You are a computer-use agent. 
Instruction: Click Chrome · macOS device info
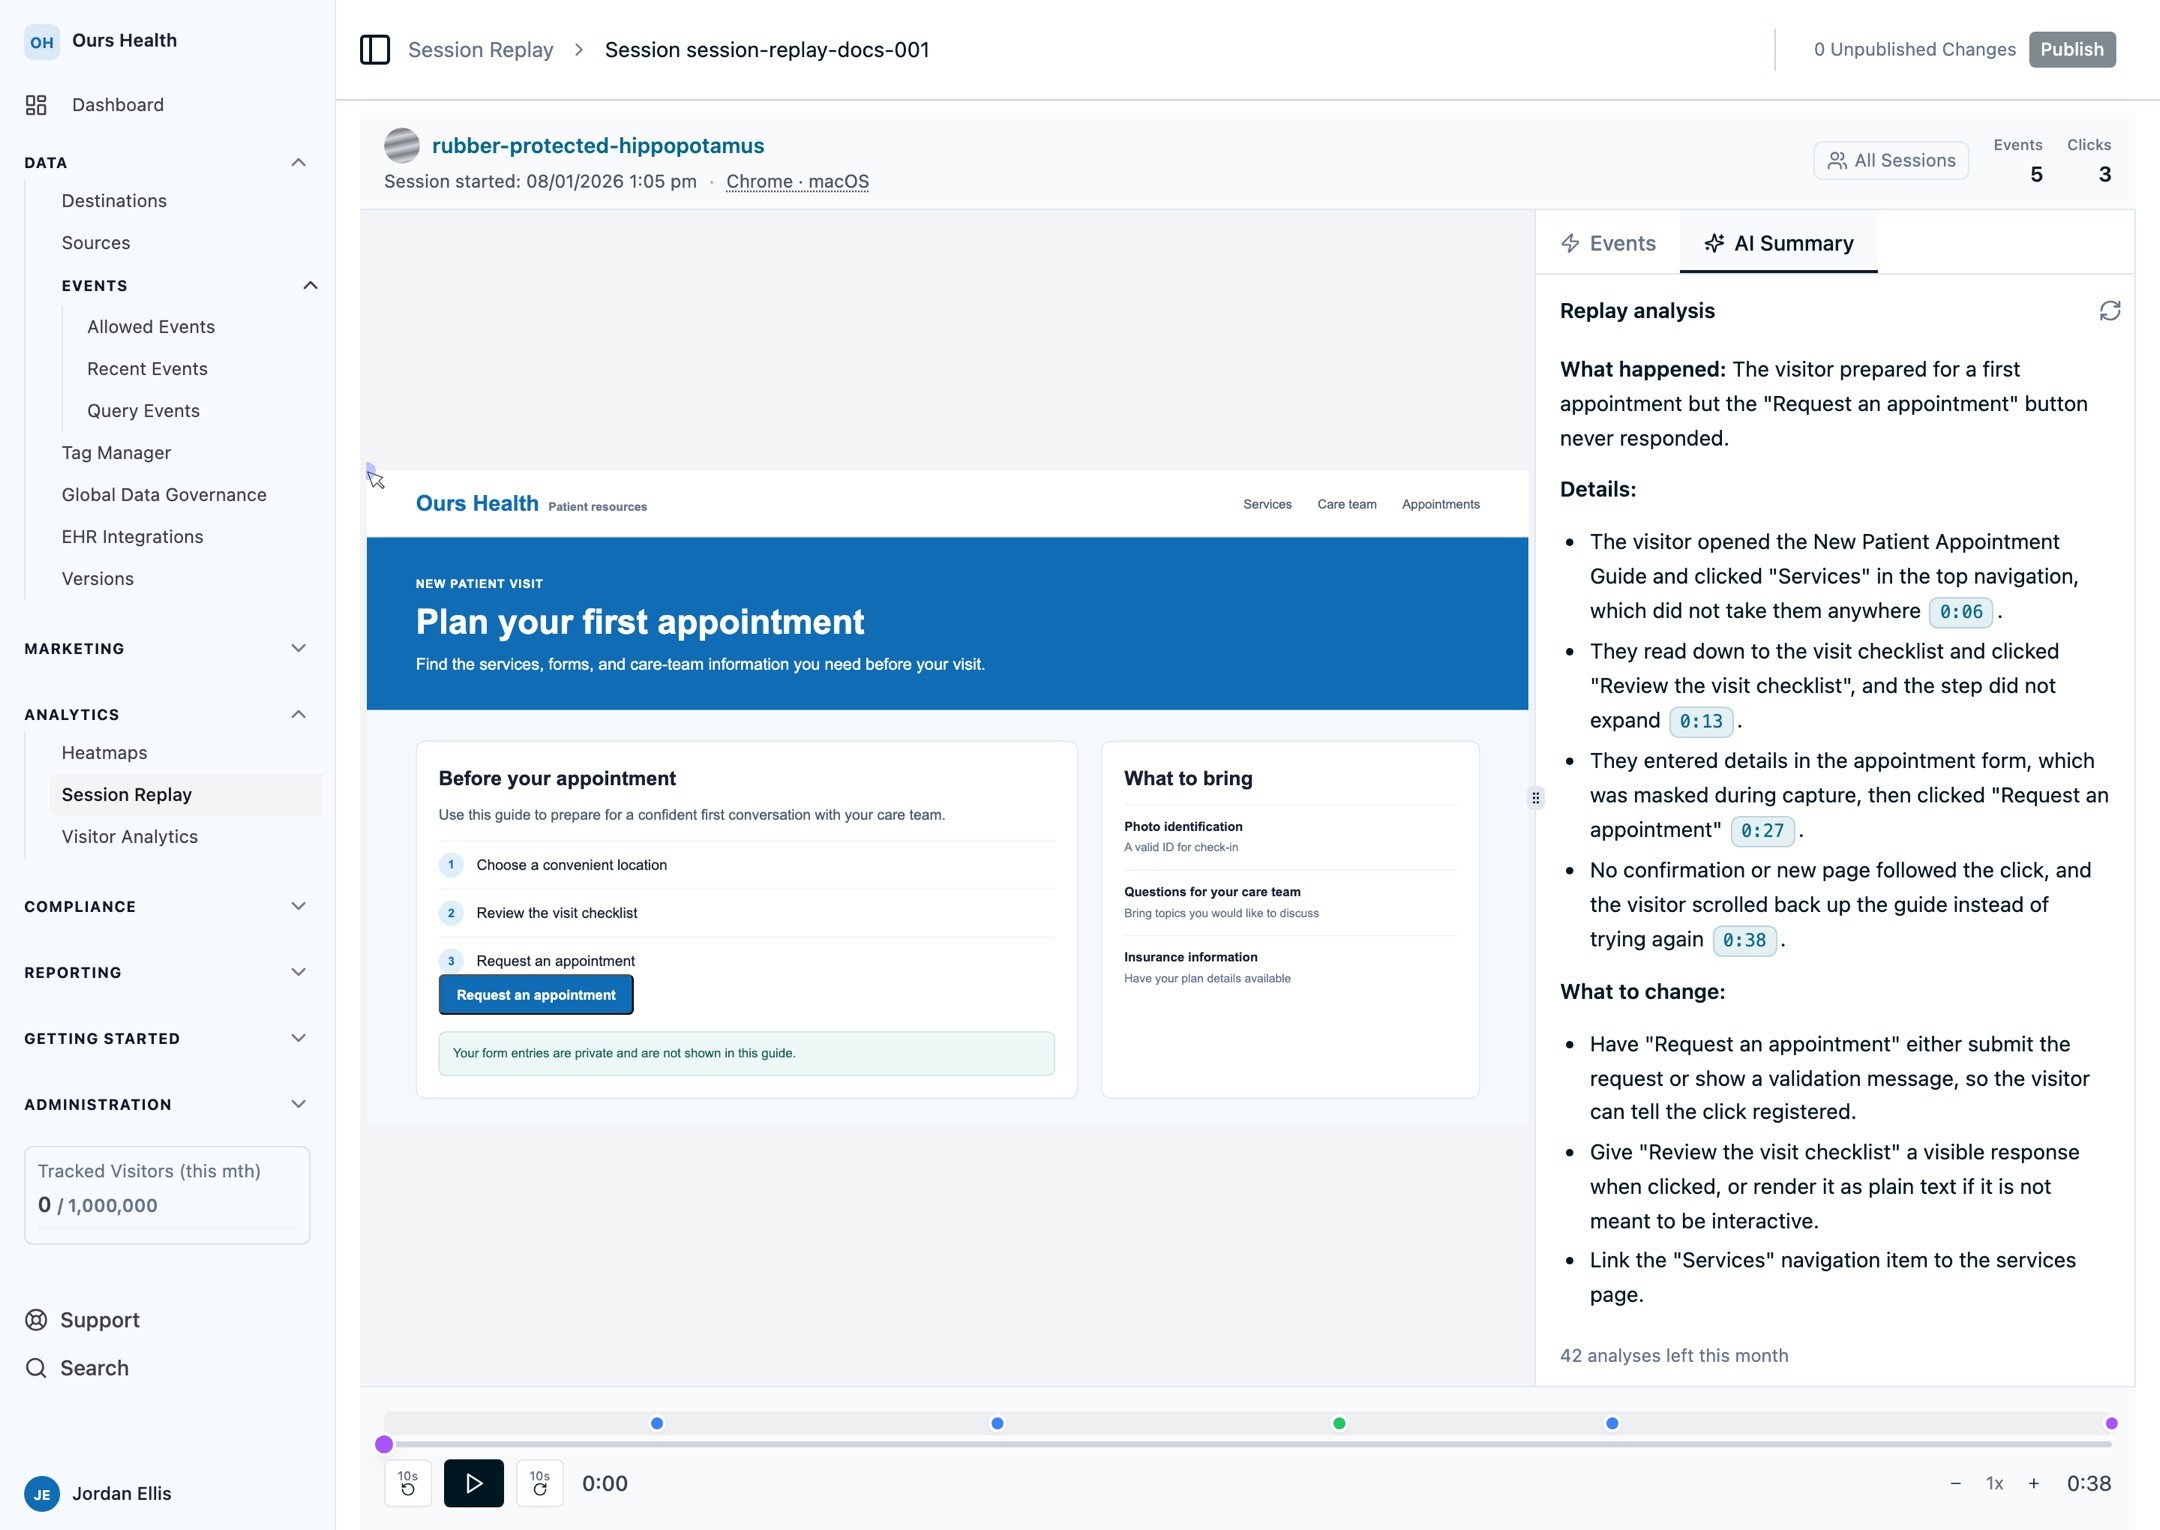tap(797, 182)
